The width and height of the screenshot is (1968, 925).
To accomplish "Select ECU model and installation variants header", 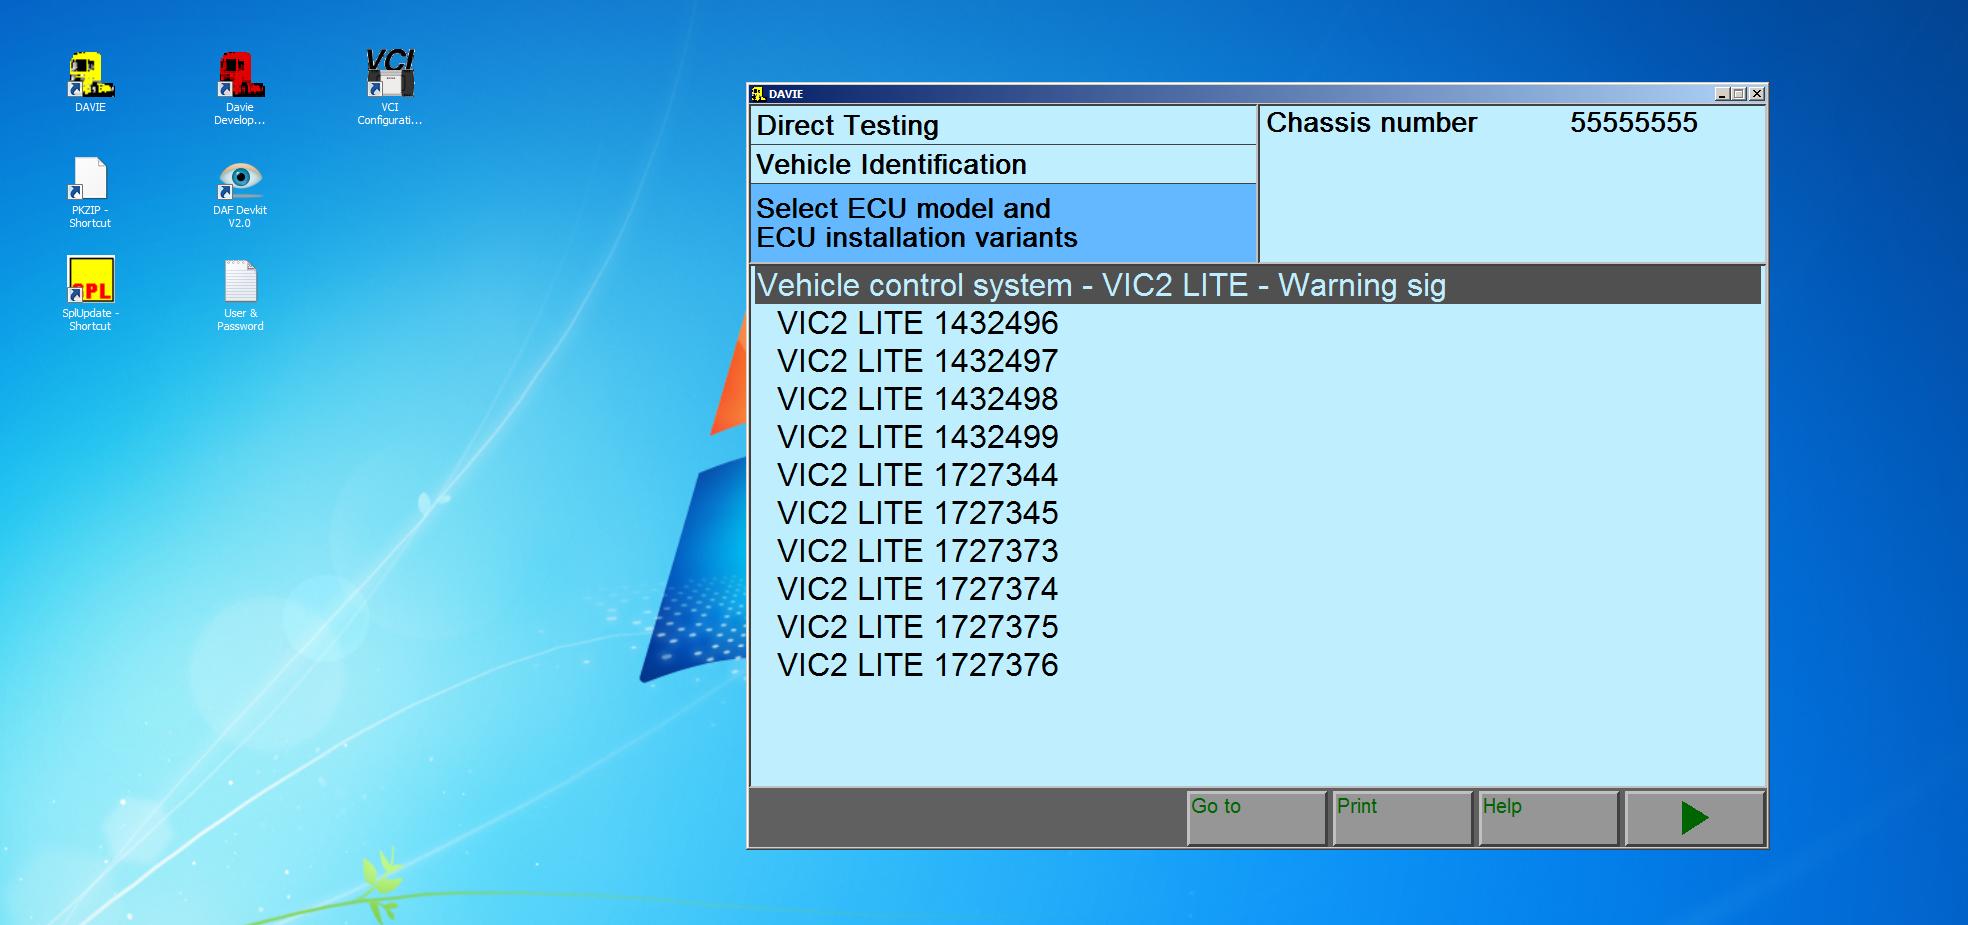I will pyautogui.click(x=918, y=223).
